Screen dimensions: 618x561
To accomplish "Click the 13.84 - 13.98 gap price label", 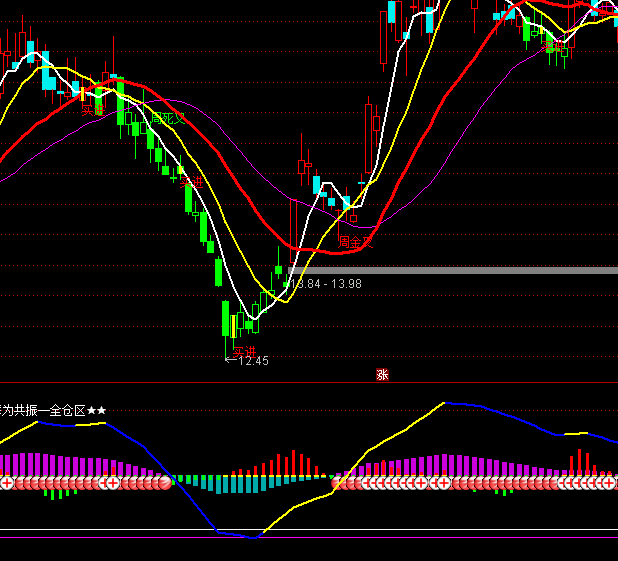I will [x=326, y=284].
